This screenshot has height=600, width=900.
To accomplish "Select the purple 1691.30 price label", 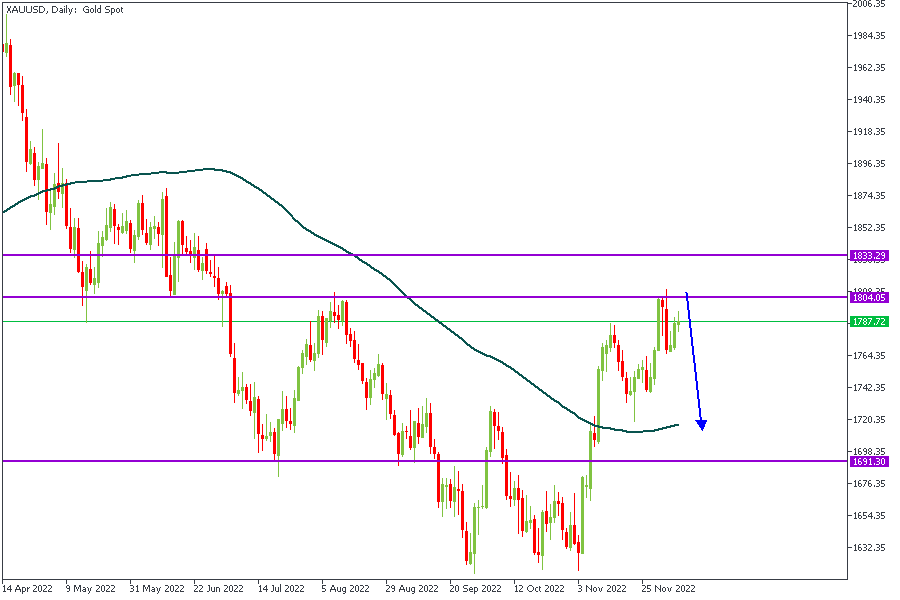I will click(868, 461).
